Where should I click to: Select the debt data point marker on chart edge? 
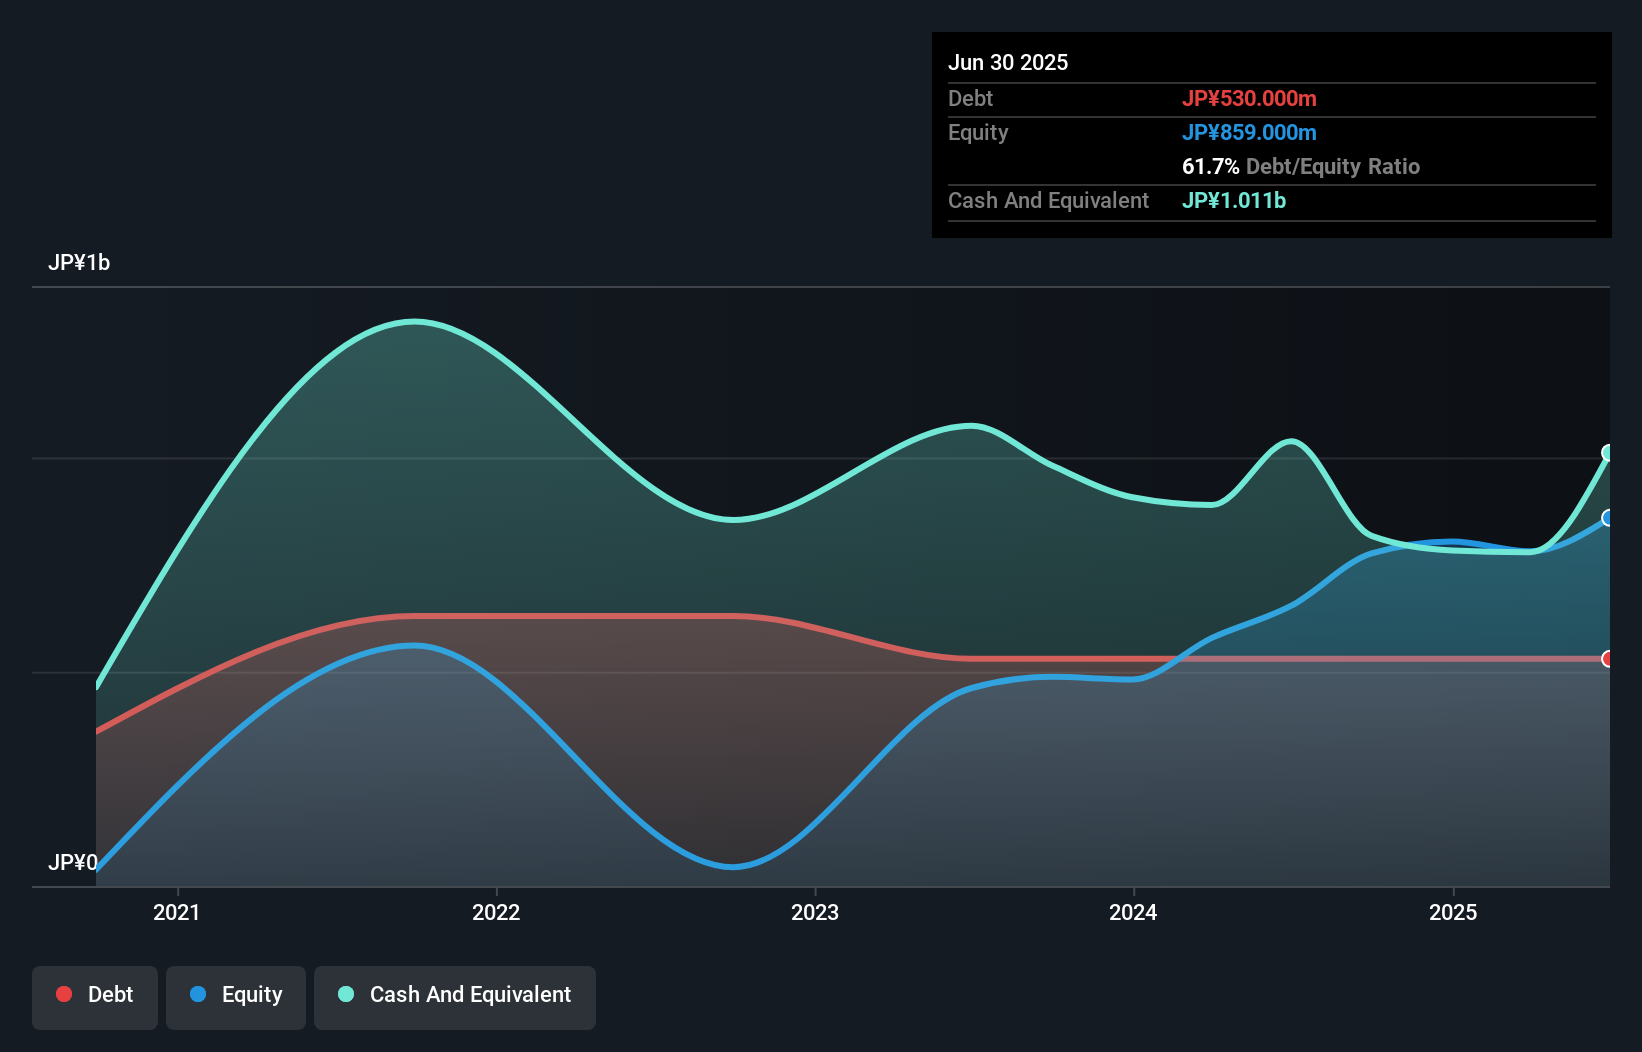(1607, 659)
